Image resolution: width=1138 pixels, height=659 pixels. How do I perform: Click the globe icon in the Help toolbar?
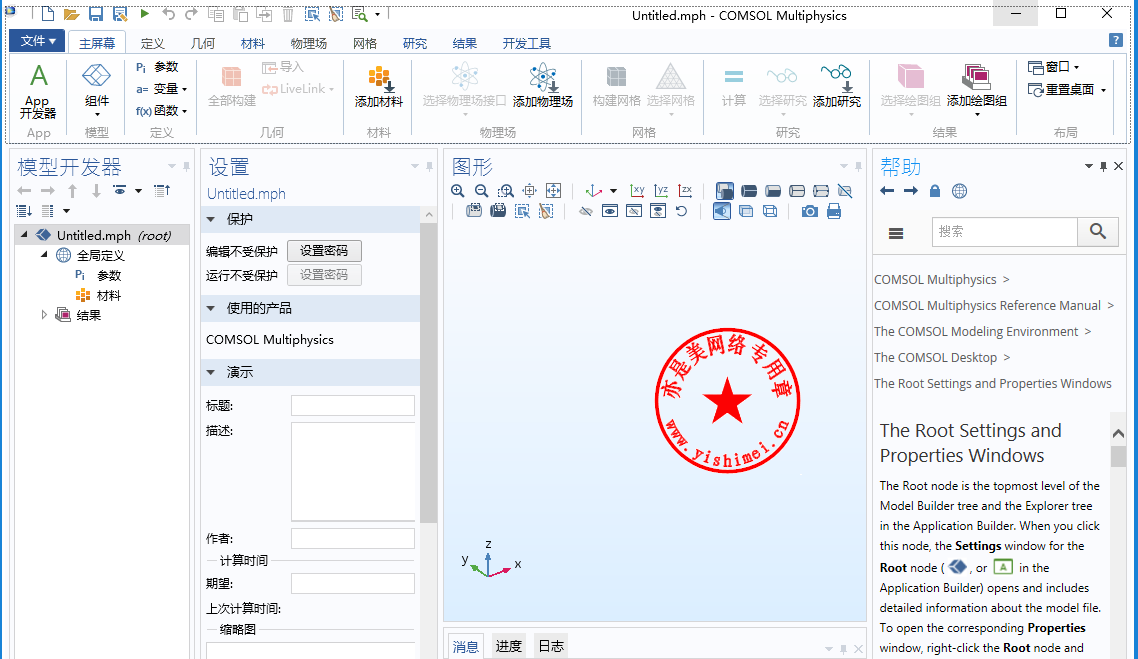959,191
